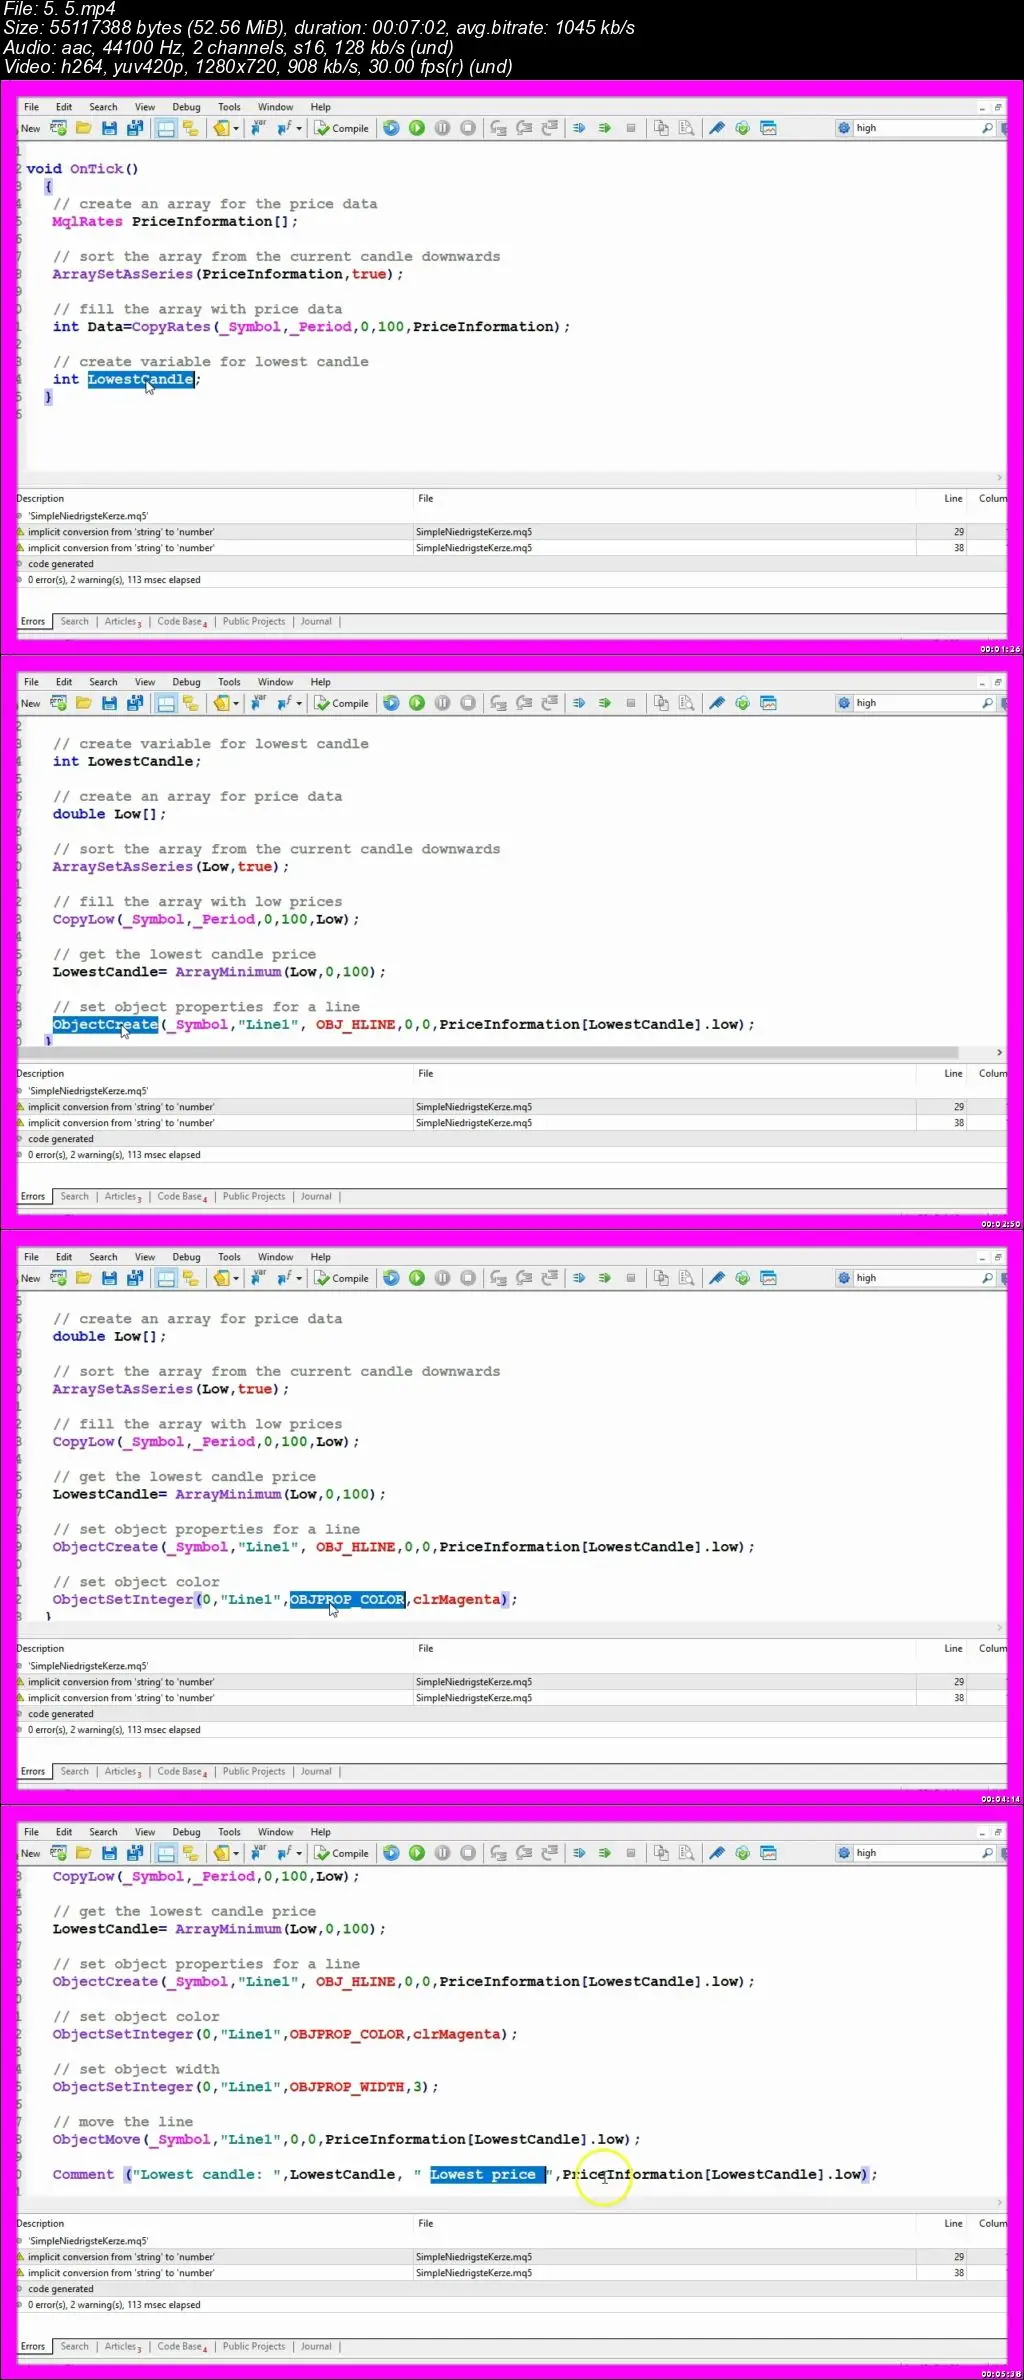Click the Step Into icon in the 00:02:50 frame
This screenshot has width=1024, height=2380.
pos(498,703)
